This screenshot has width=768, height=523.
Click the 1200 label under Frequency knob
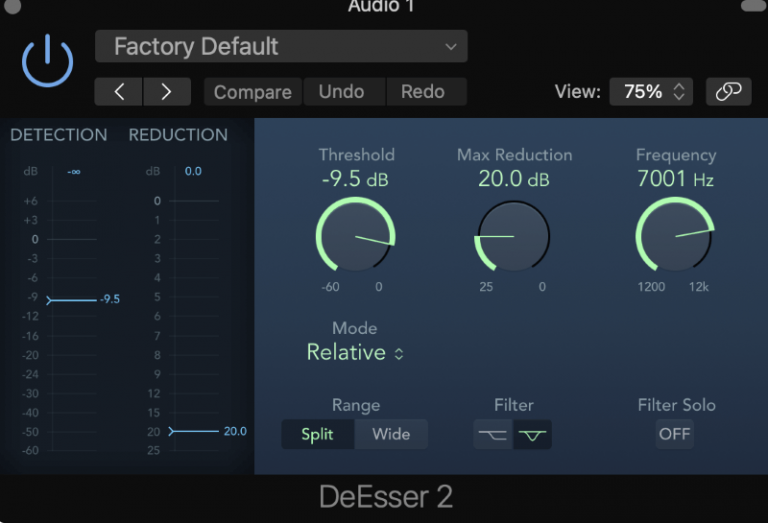coord(651,287)
